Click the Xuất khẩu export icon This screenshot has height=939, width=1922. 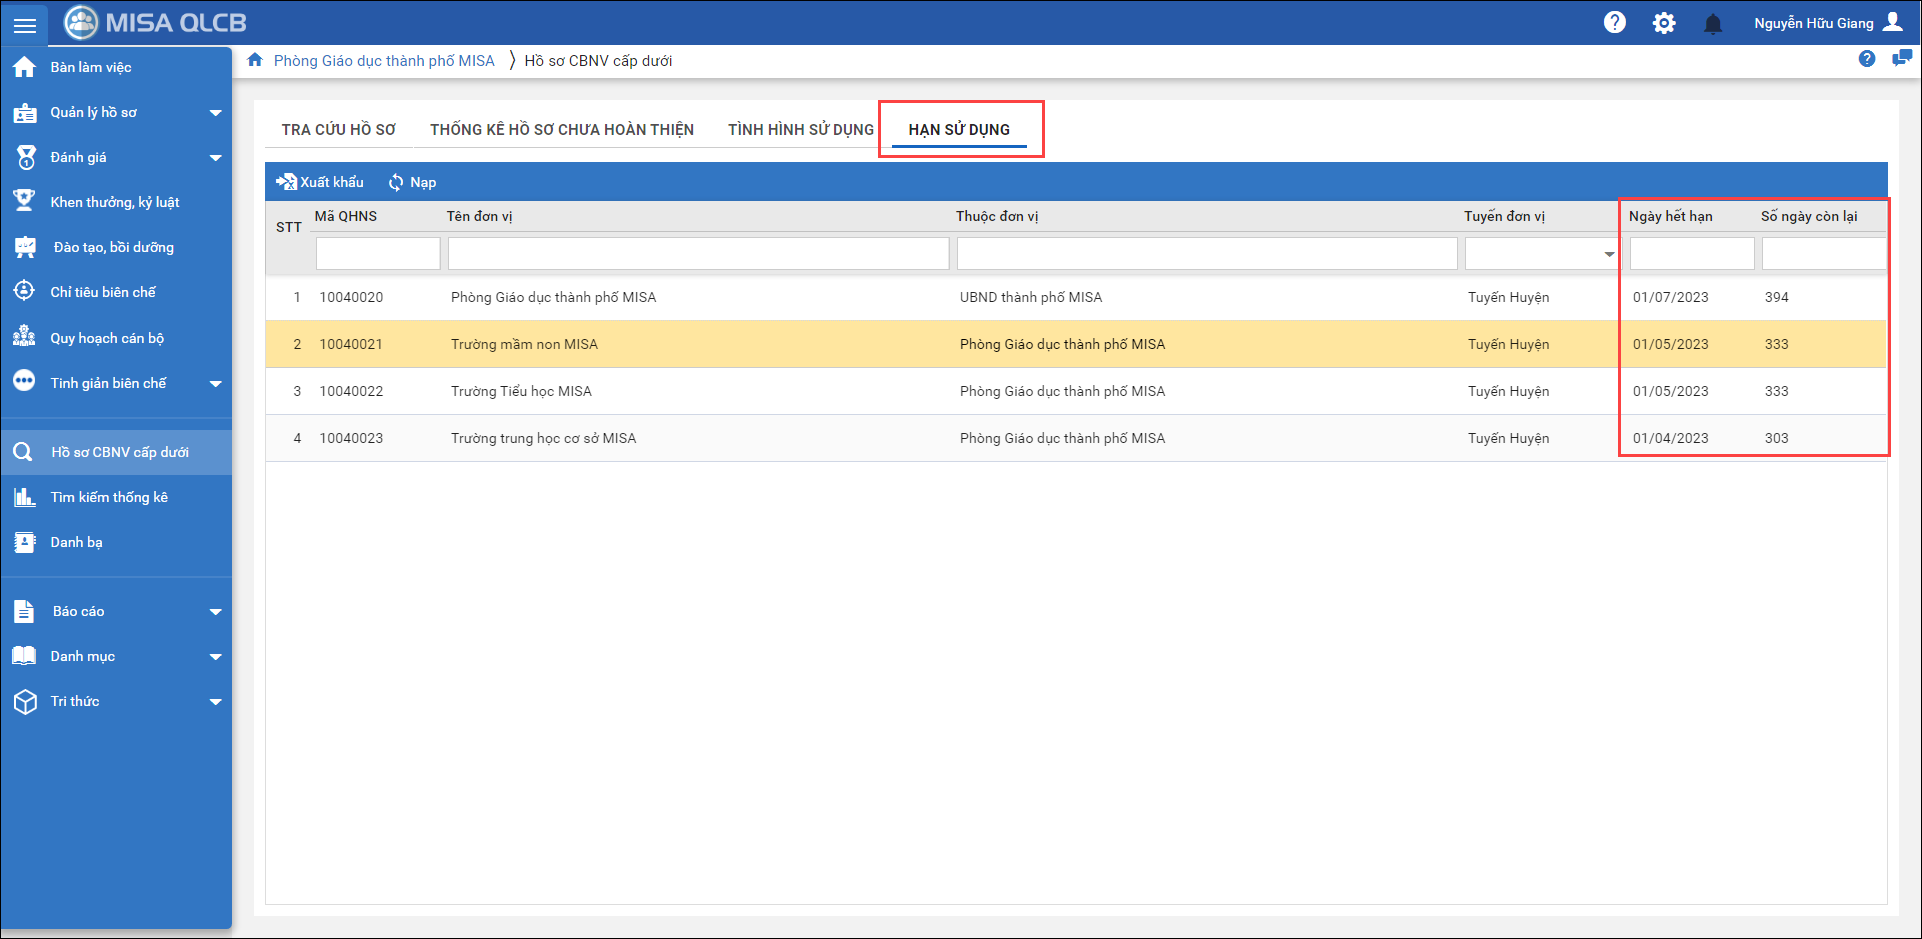pos(287,182)
